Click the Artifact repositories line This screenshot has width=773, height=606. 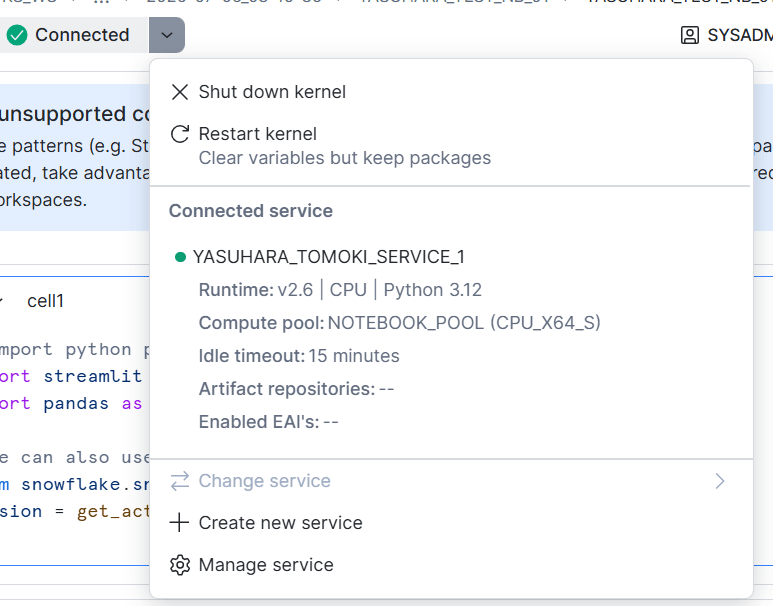[x=296, y=389]
